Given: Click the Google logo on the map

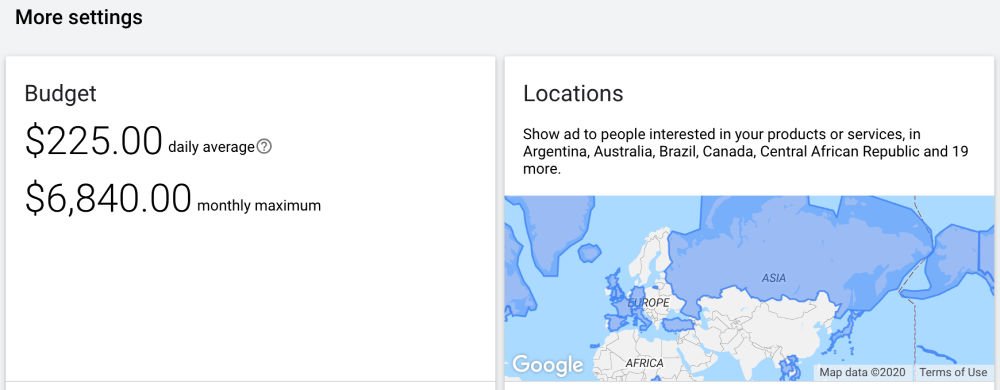Looking at the screenshot, I should point(547,365).
